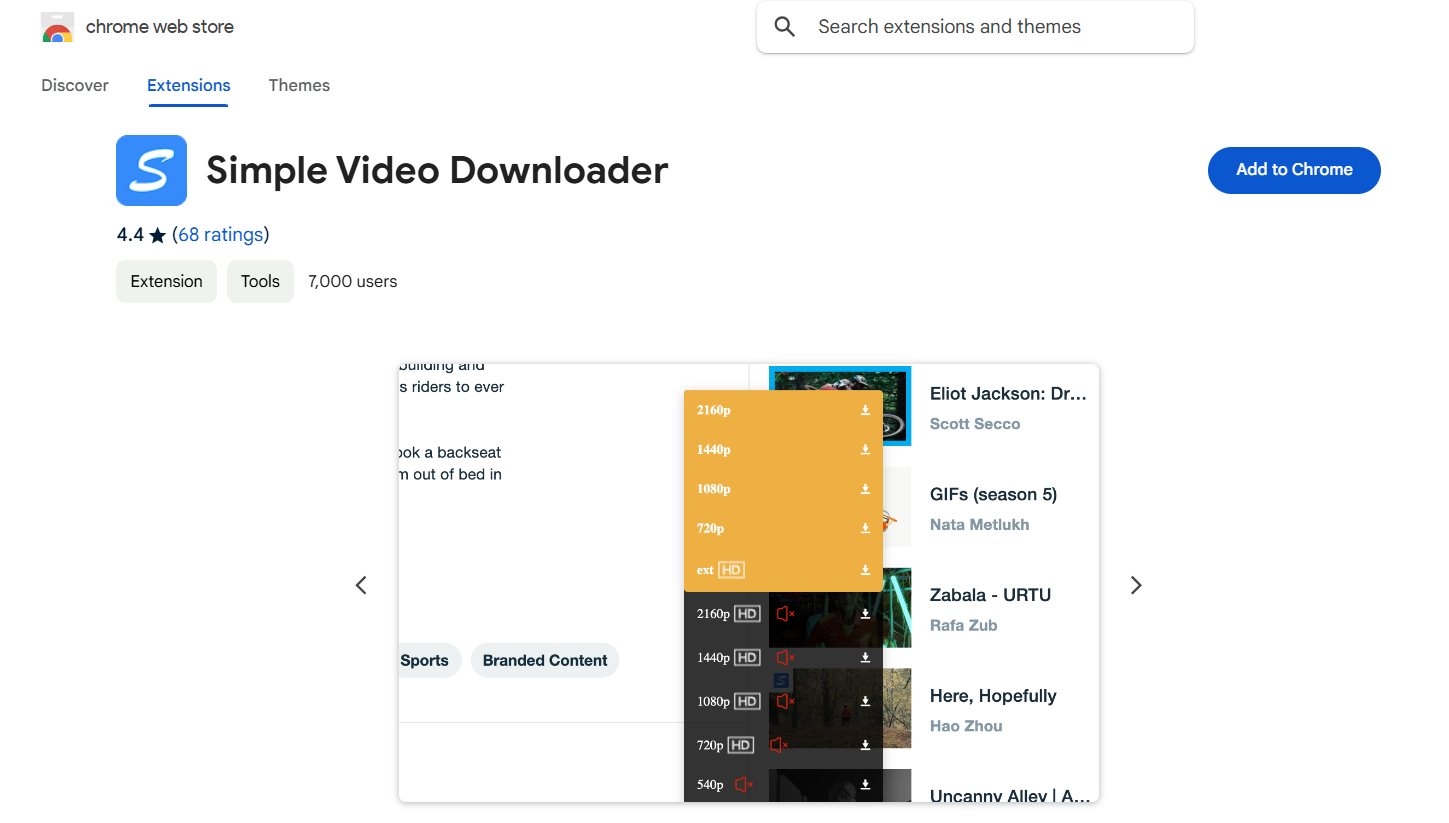Viewport: 1449px width, 823px height.
Task: Click the Chrome Web Store logo
Action: 57,27
